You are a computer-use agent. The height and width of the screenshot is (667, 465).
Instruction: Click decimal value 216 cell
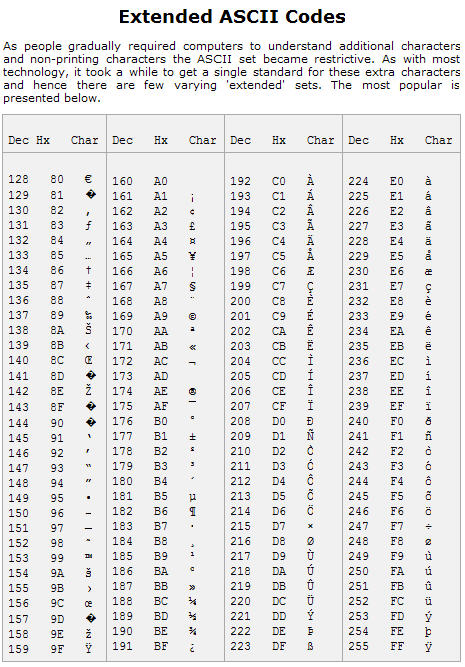coord(240,542)
